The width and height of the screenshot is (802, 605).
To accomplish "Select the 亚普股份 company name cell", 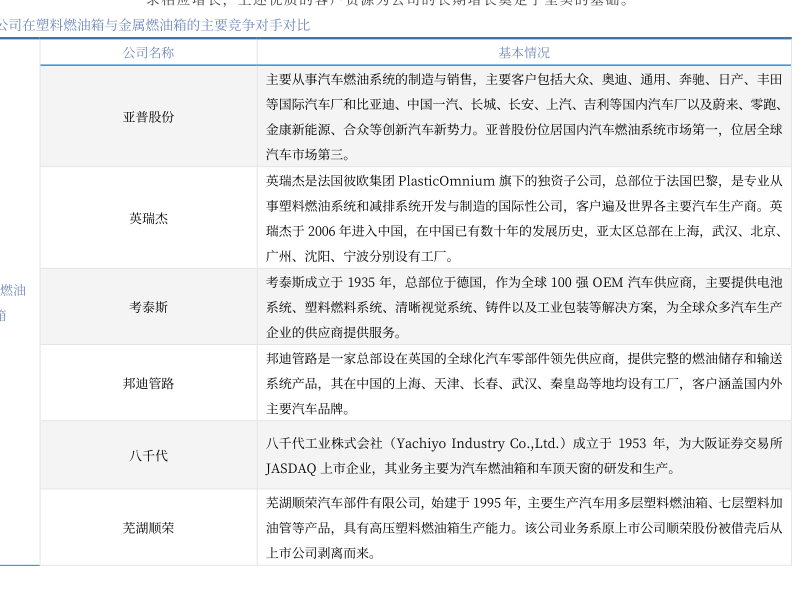I will [x=148, y=116].
